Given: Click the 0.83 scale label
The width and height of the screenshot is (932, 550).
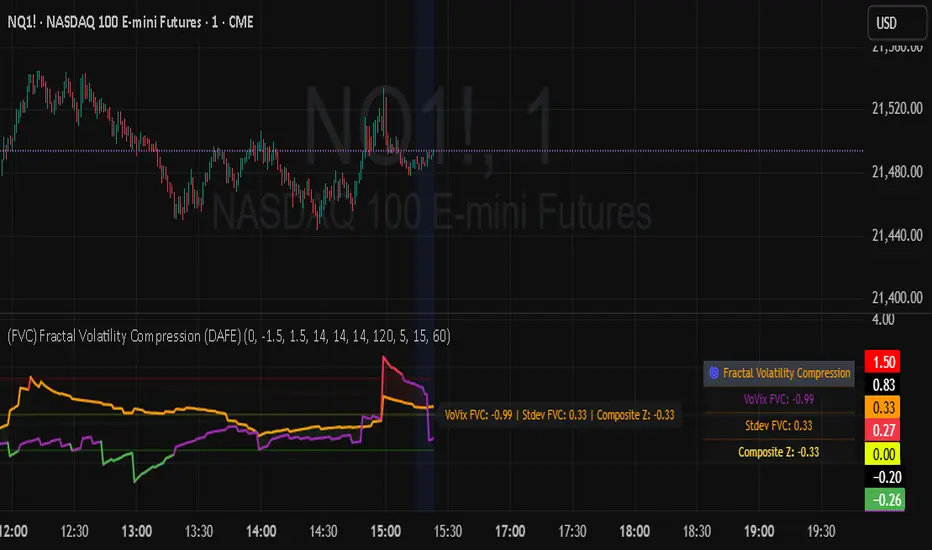Looking at the screenshot, I should point(883,385).
